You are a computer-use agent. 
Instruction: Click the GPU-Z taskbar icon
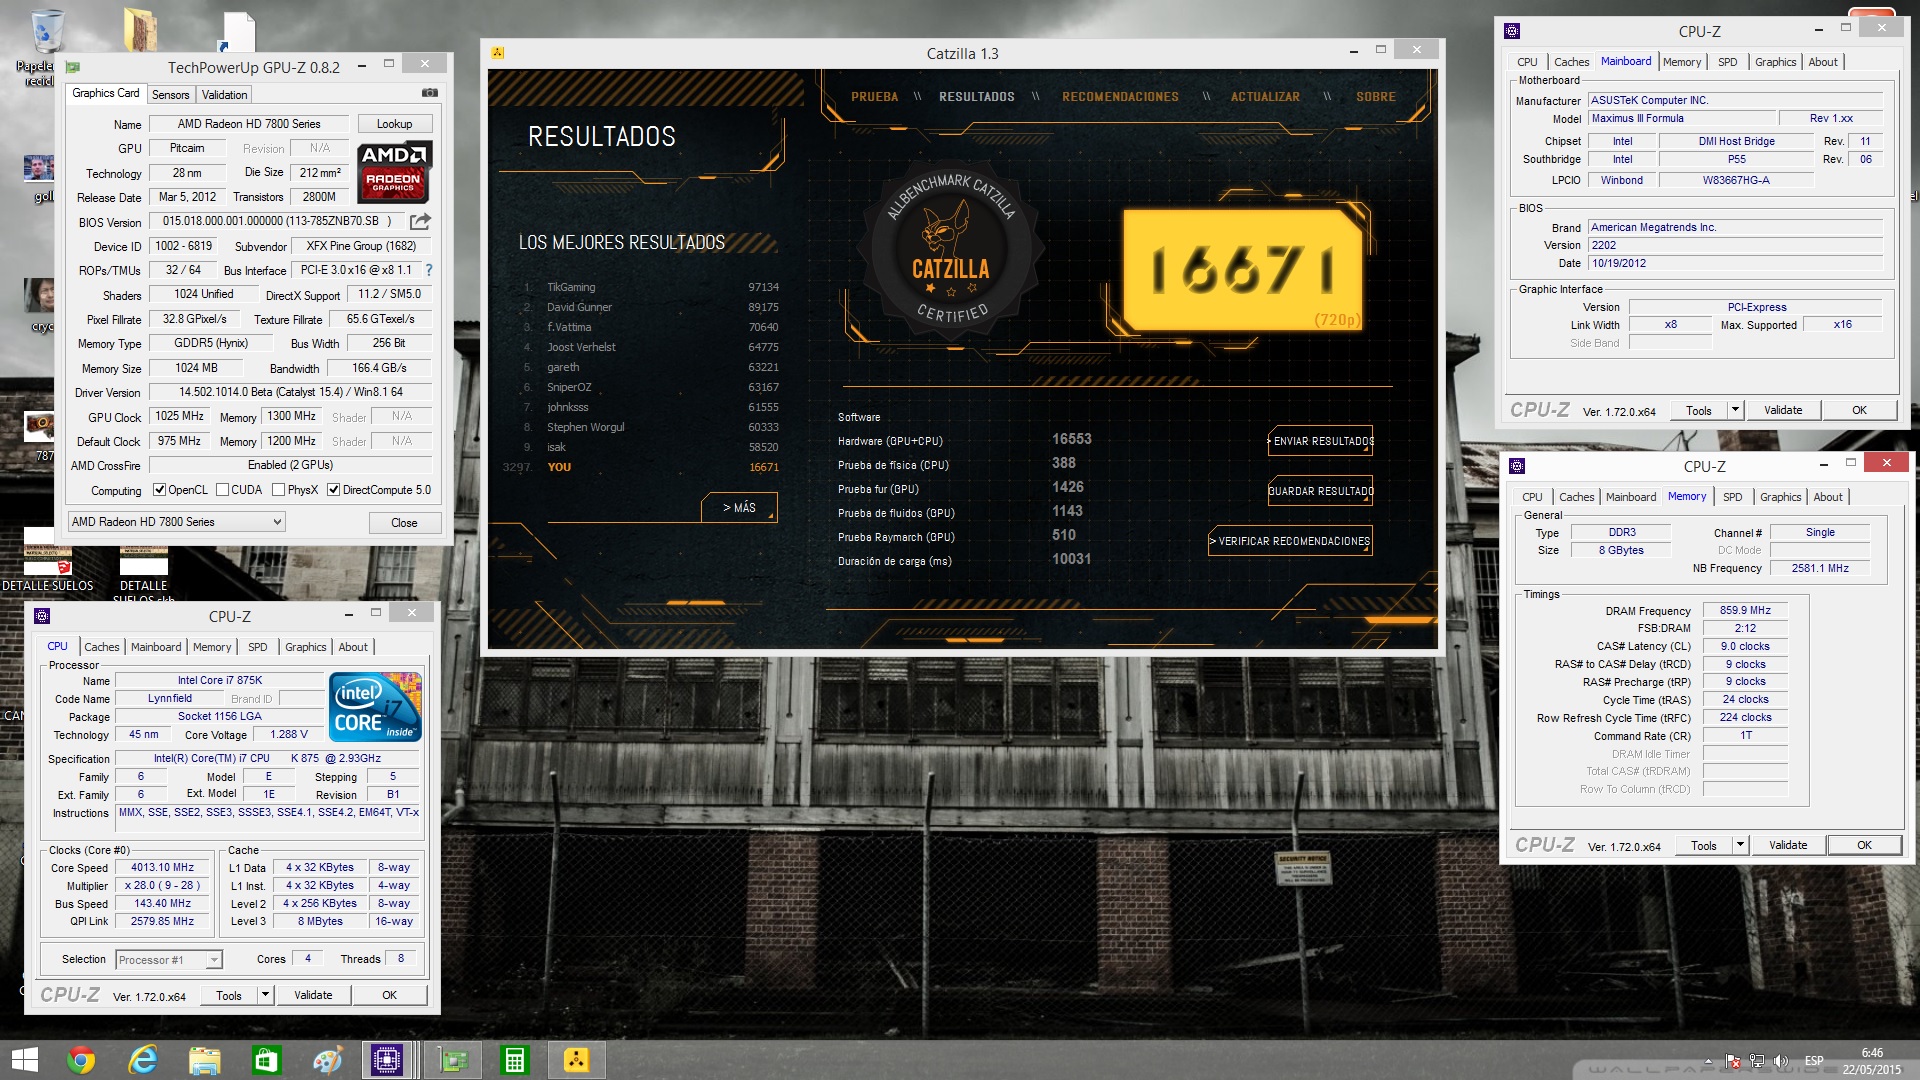[453, 1060]
